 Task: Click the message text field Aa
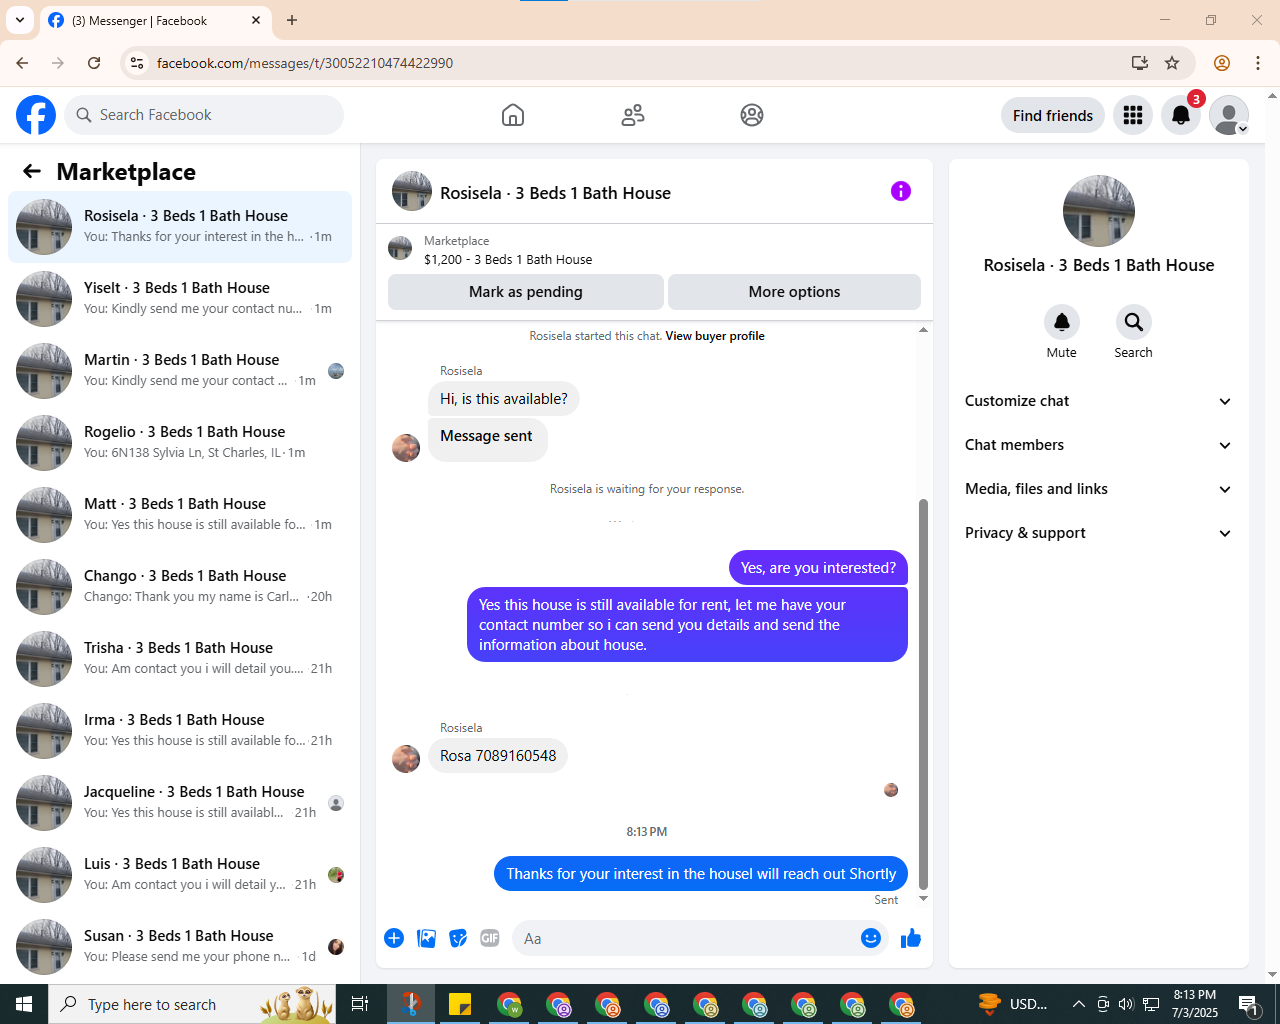(x=685, y=938)
